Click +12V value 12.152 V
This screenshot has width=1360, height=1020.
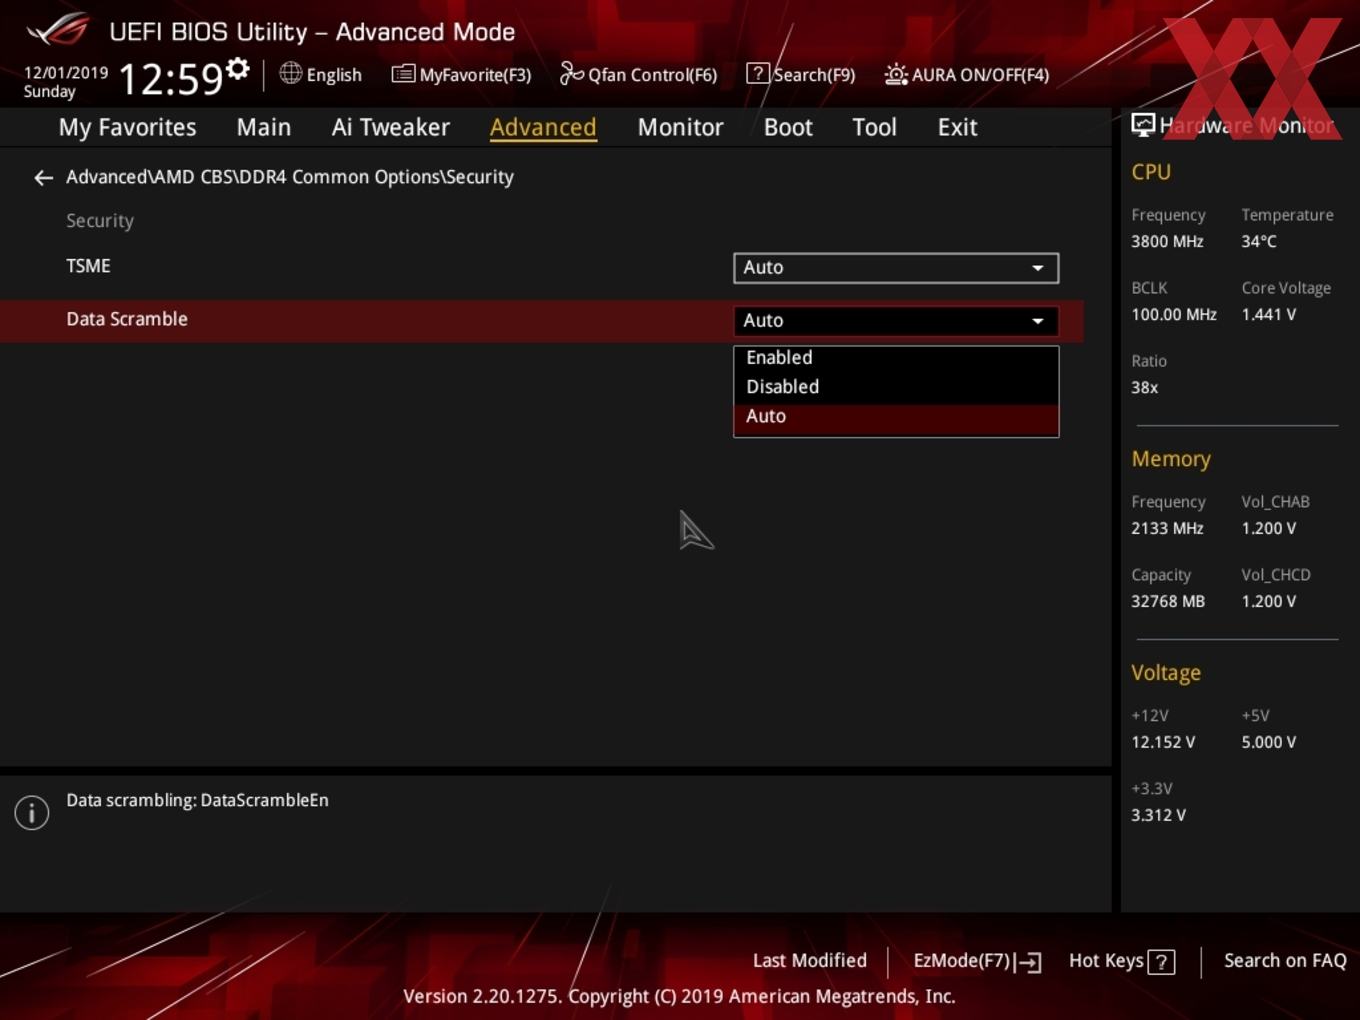1163,743
